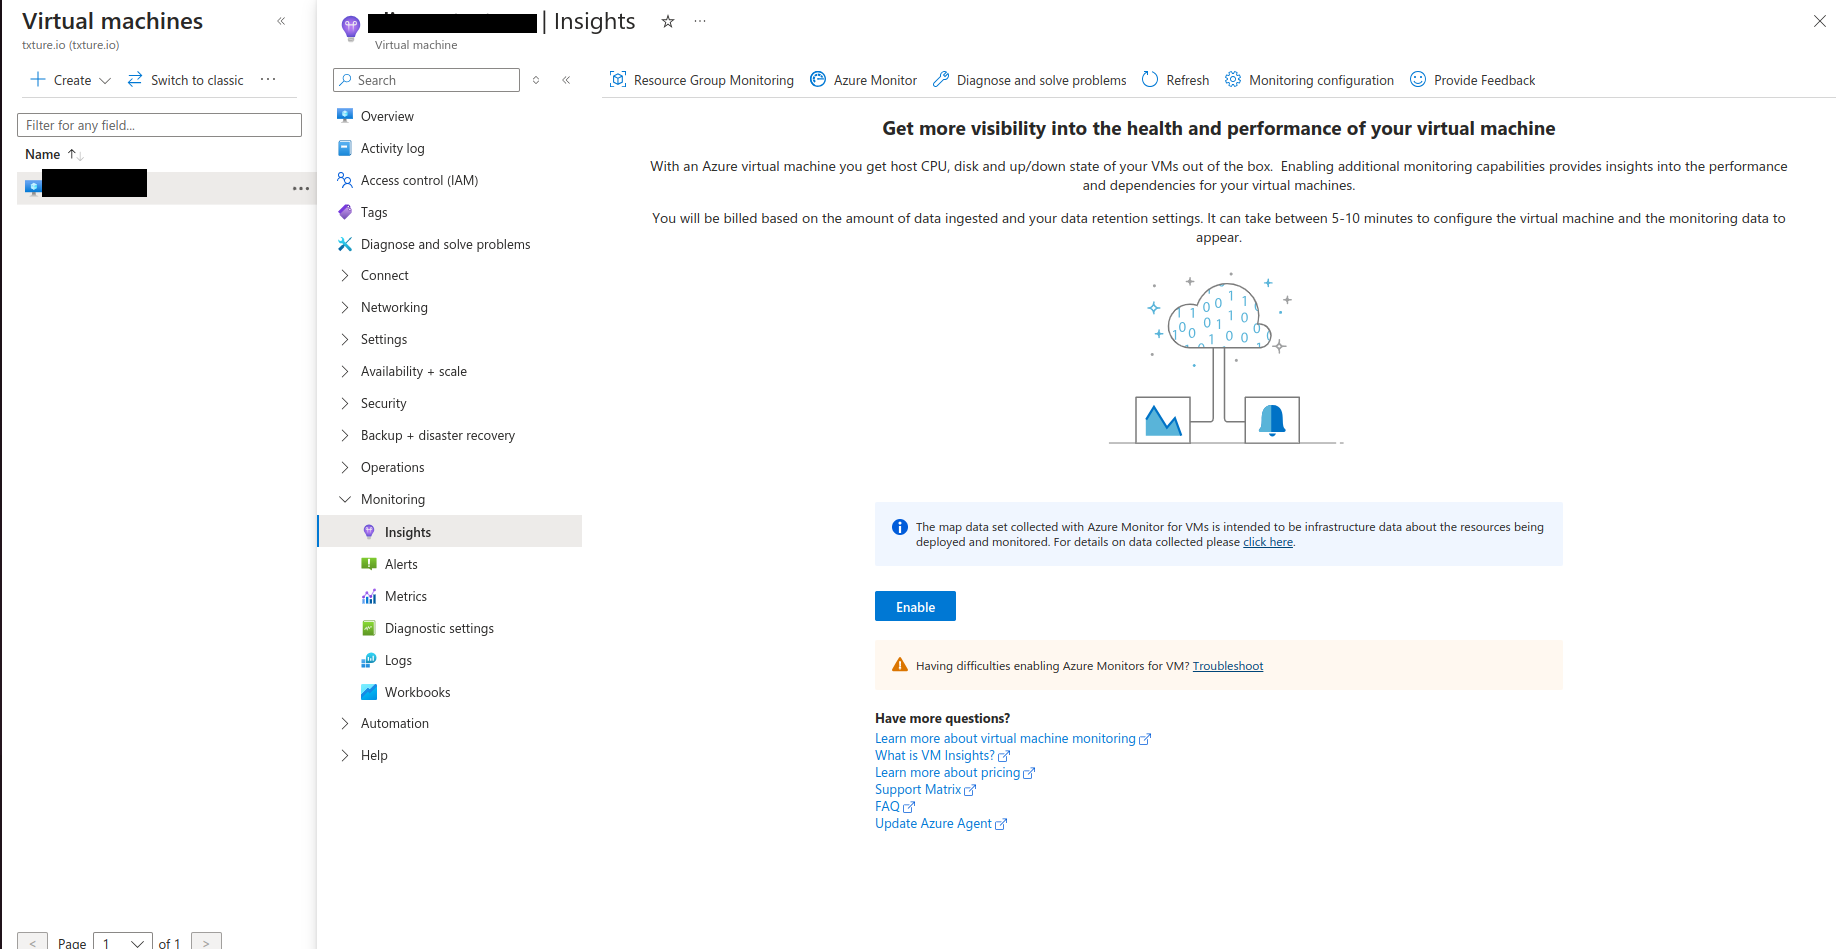
Task: Go to previous page of VM list
Action: tap(32, 942)
